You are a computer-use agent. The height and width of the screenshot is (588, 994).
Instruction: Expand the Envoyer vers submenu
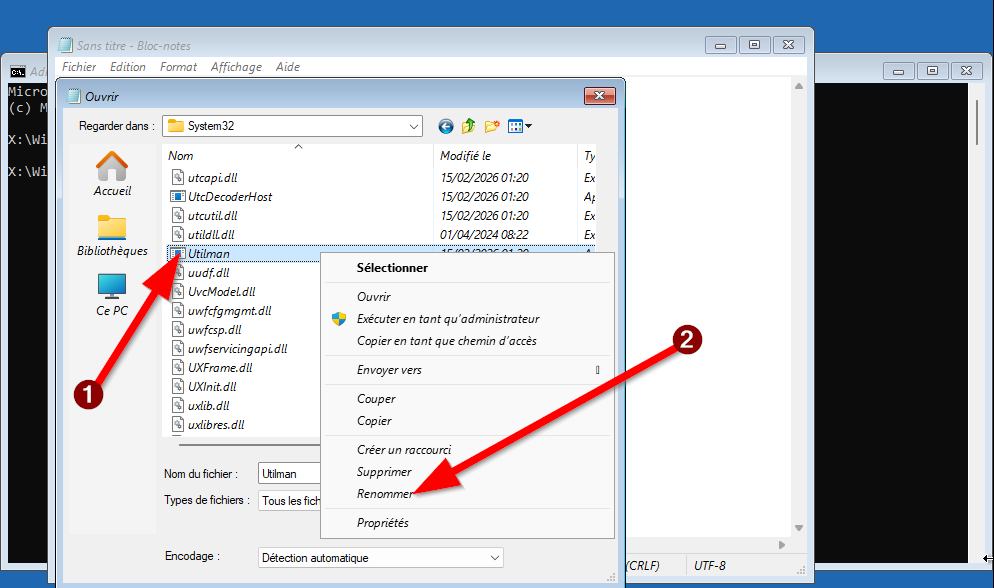tap(389, 370)
